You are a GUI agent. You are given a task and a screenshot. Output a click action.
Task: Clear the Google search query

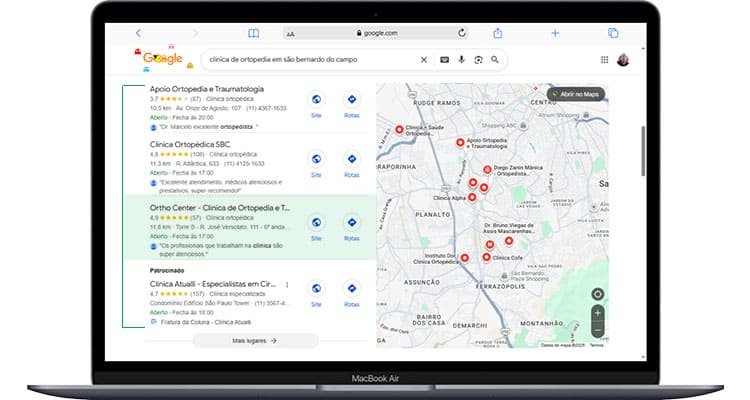pos(423,60)
